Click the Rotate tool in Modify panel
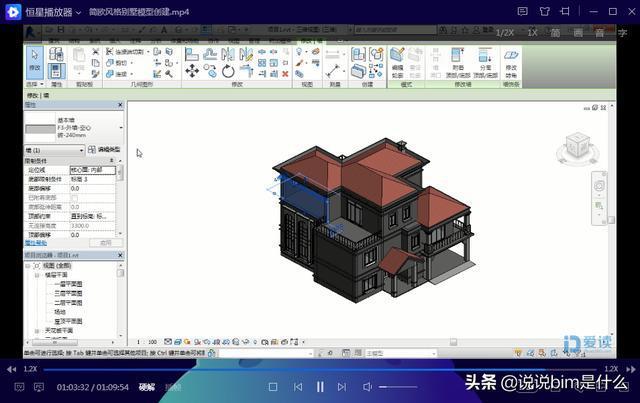 (x=228, y=71)
